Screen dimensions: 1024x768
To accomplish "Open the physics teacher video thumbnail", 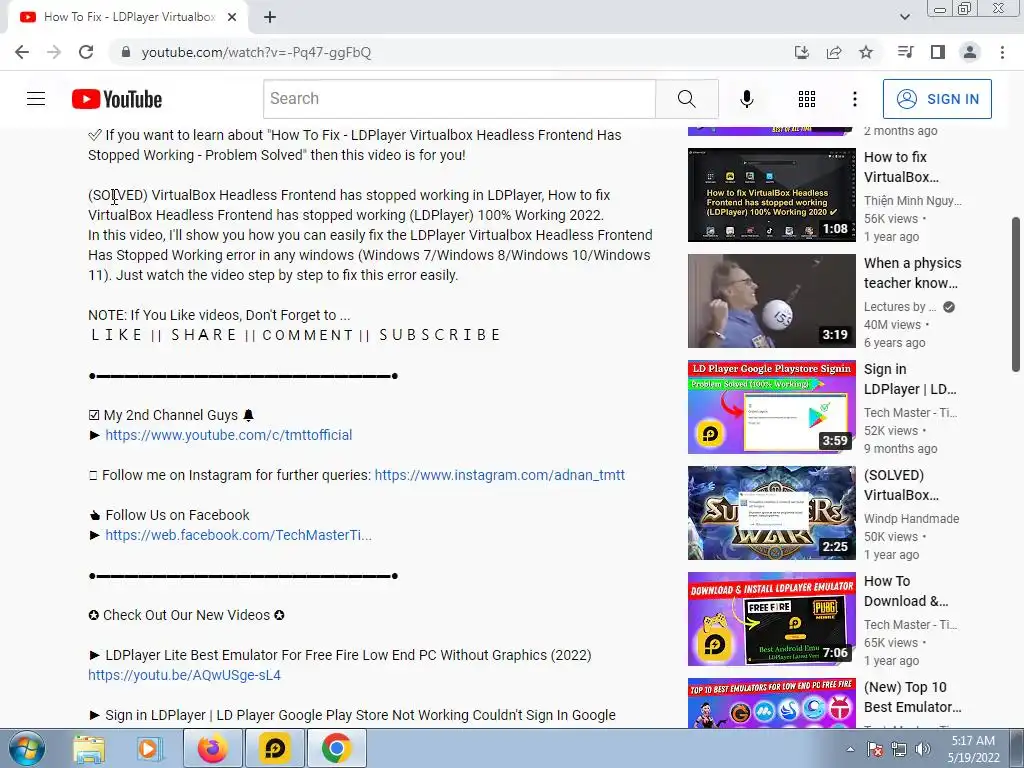I will [771, 300].
